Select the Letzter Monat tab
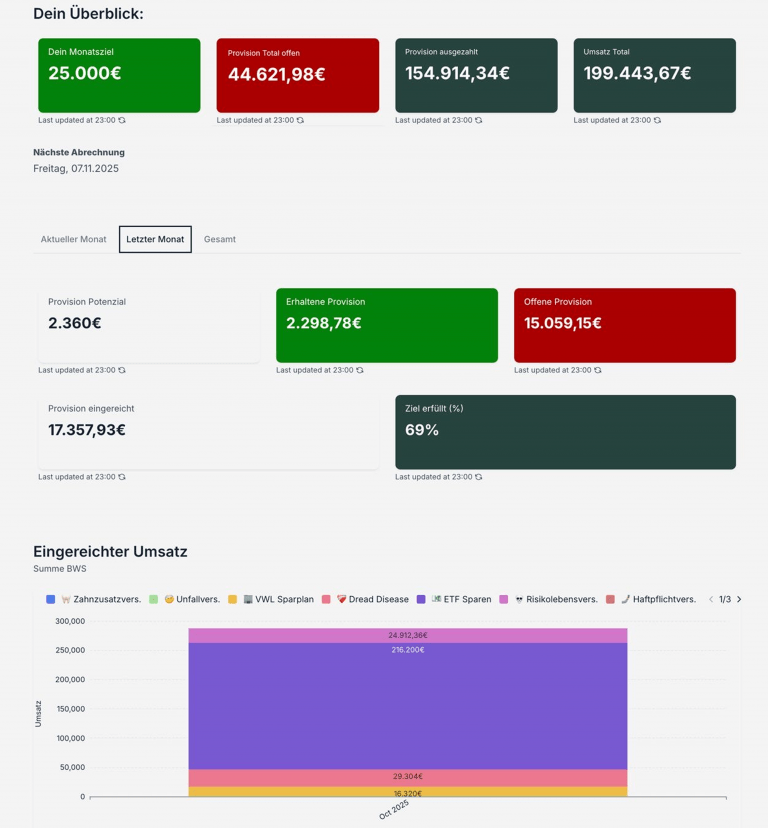The height and width of the screenshot is (828, 768). click(155, 239)
